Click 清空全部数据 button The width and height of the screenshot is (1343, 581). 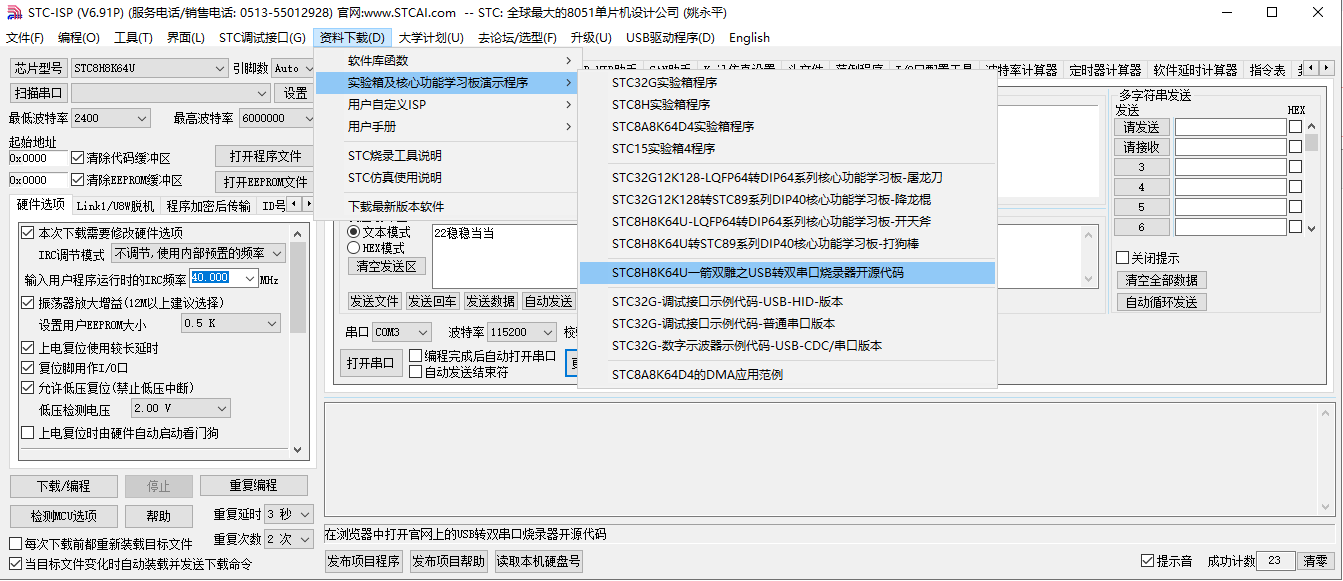click(x=1161, y=280)
